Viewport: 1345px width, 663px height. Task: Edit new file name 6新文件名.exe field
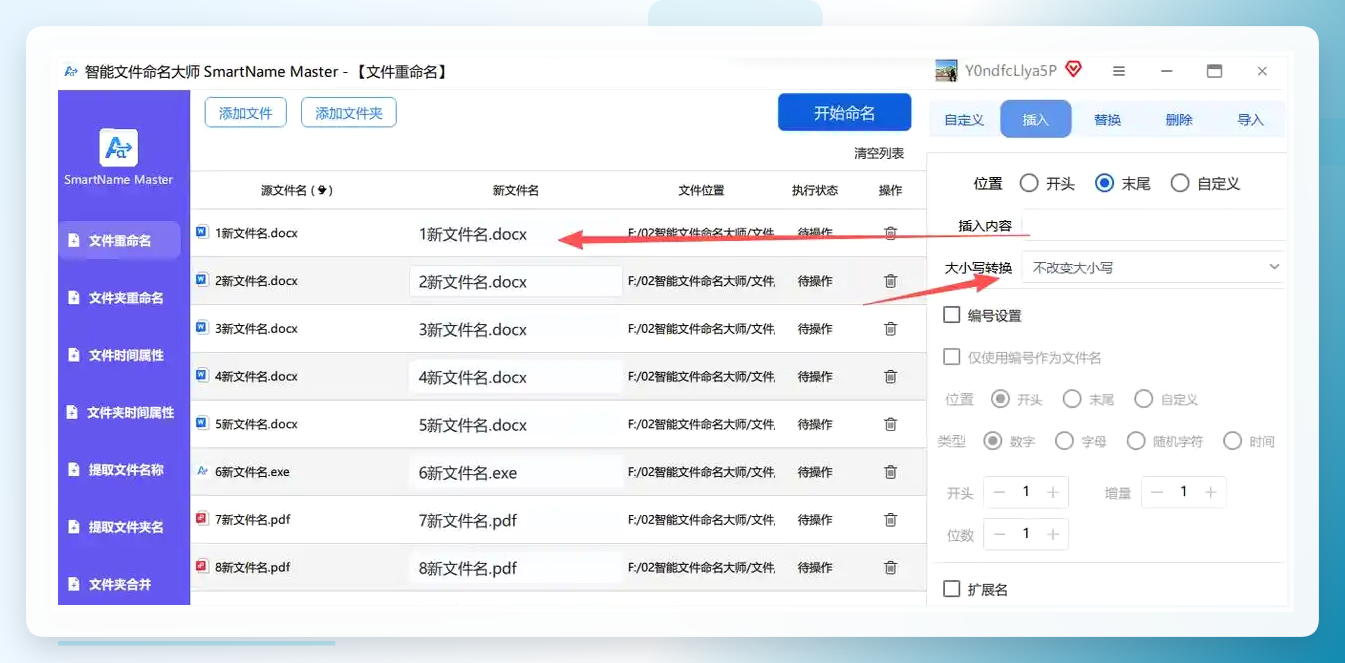pyautogui.click(x=516, y=472)
